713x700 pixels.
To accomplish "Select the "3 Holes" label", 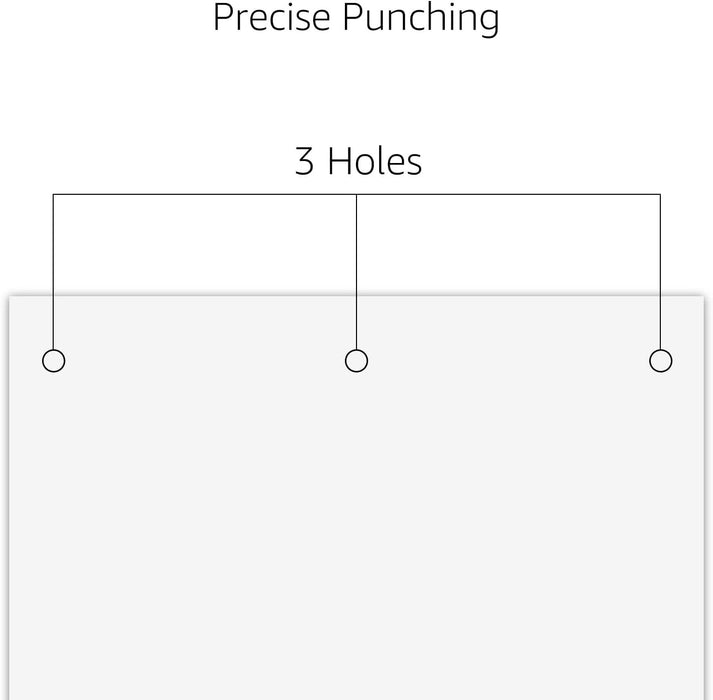I will (x=358, y=161).
